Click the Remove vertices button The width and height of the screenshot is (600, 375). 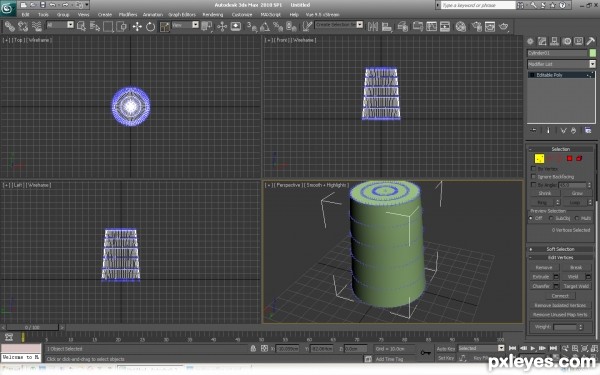click(544, 267)
